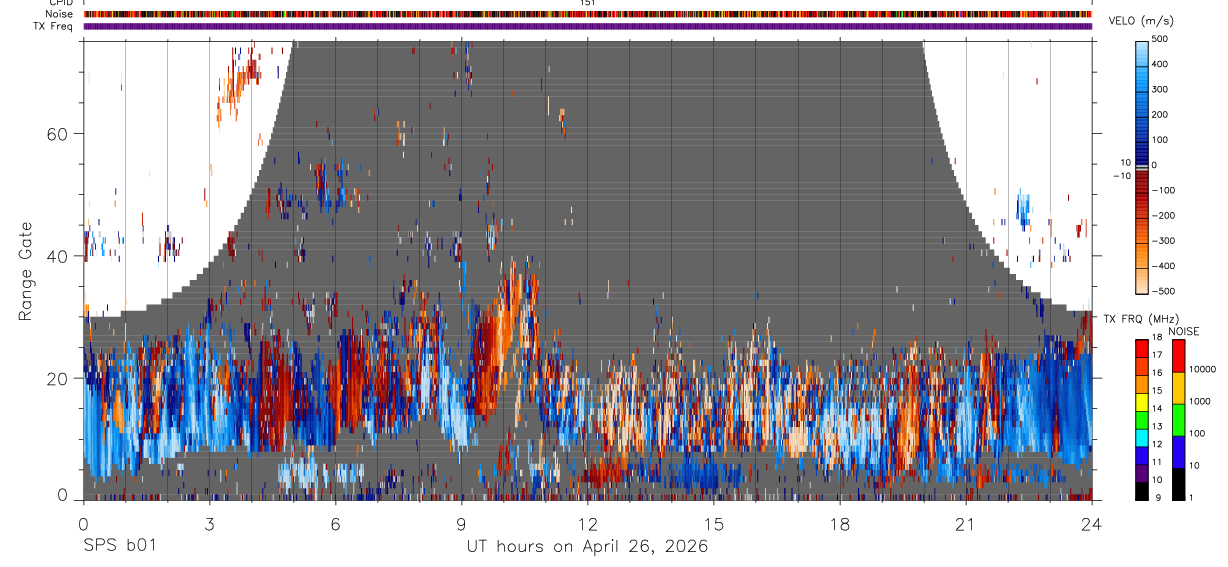Click the 'Range Gate' y-axis title
1228x567 pixels.
[26, 271]
